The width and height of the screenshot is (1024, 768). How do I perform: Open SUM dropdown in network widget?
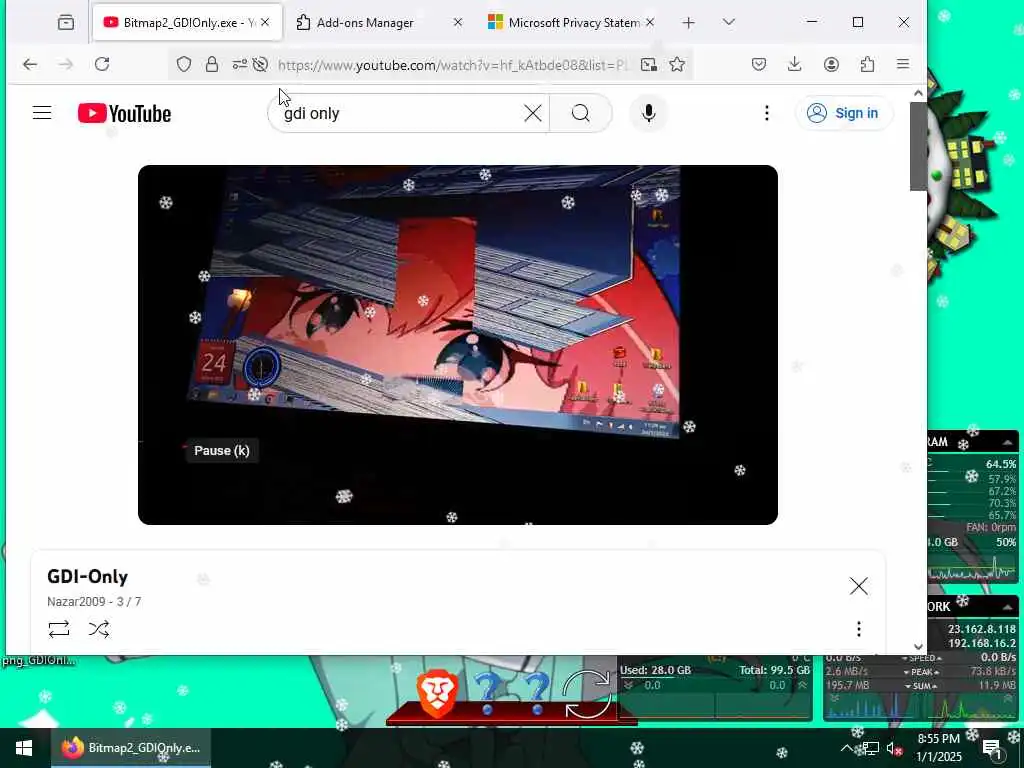[x=921, y=686]
